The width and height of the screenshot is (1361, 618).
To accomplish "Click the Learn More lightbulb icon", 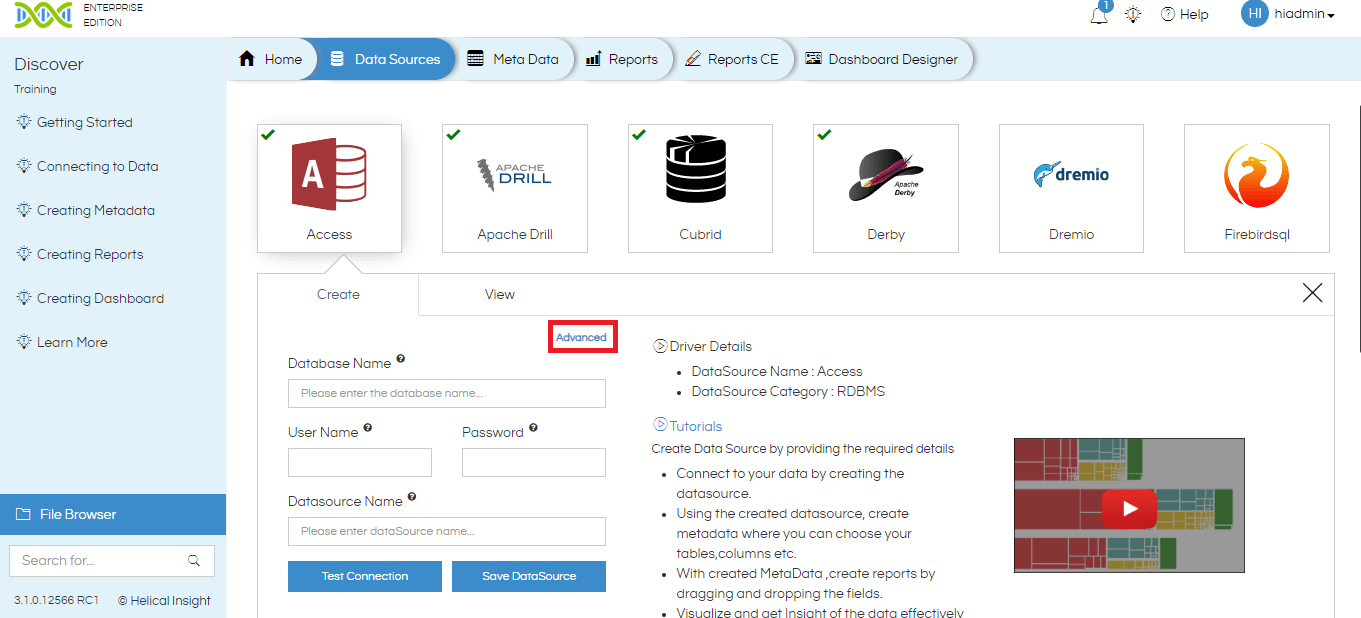I will coord(24,342).
